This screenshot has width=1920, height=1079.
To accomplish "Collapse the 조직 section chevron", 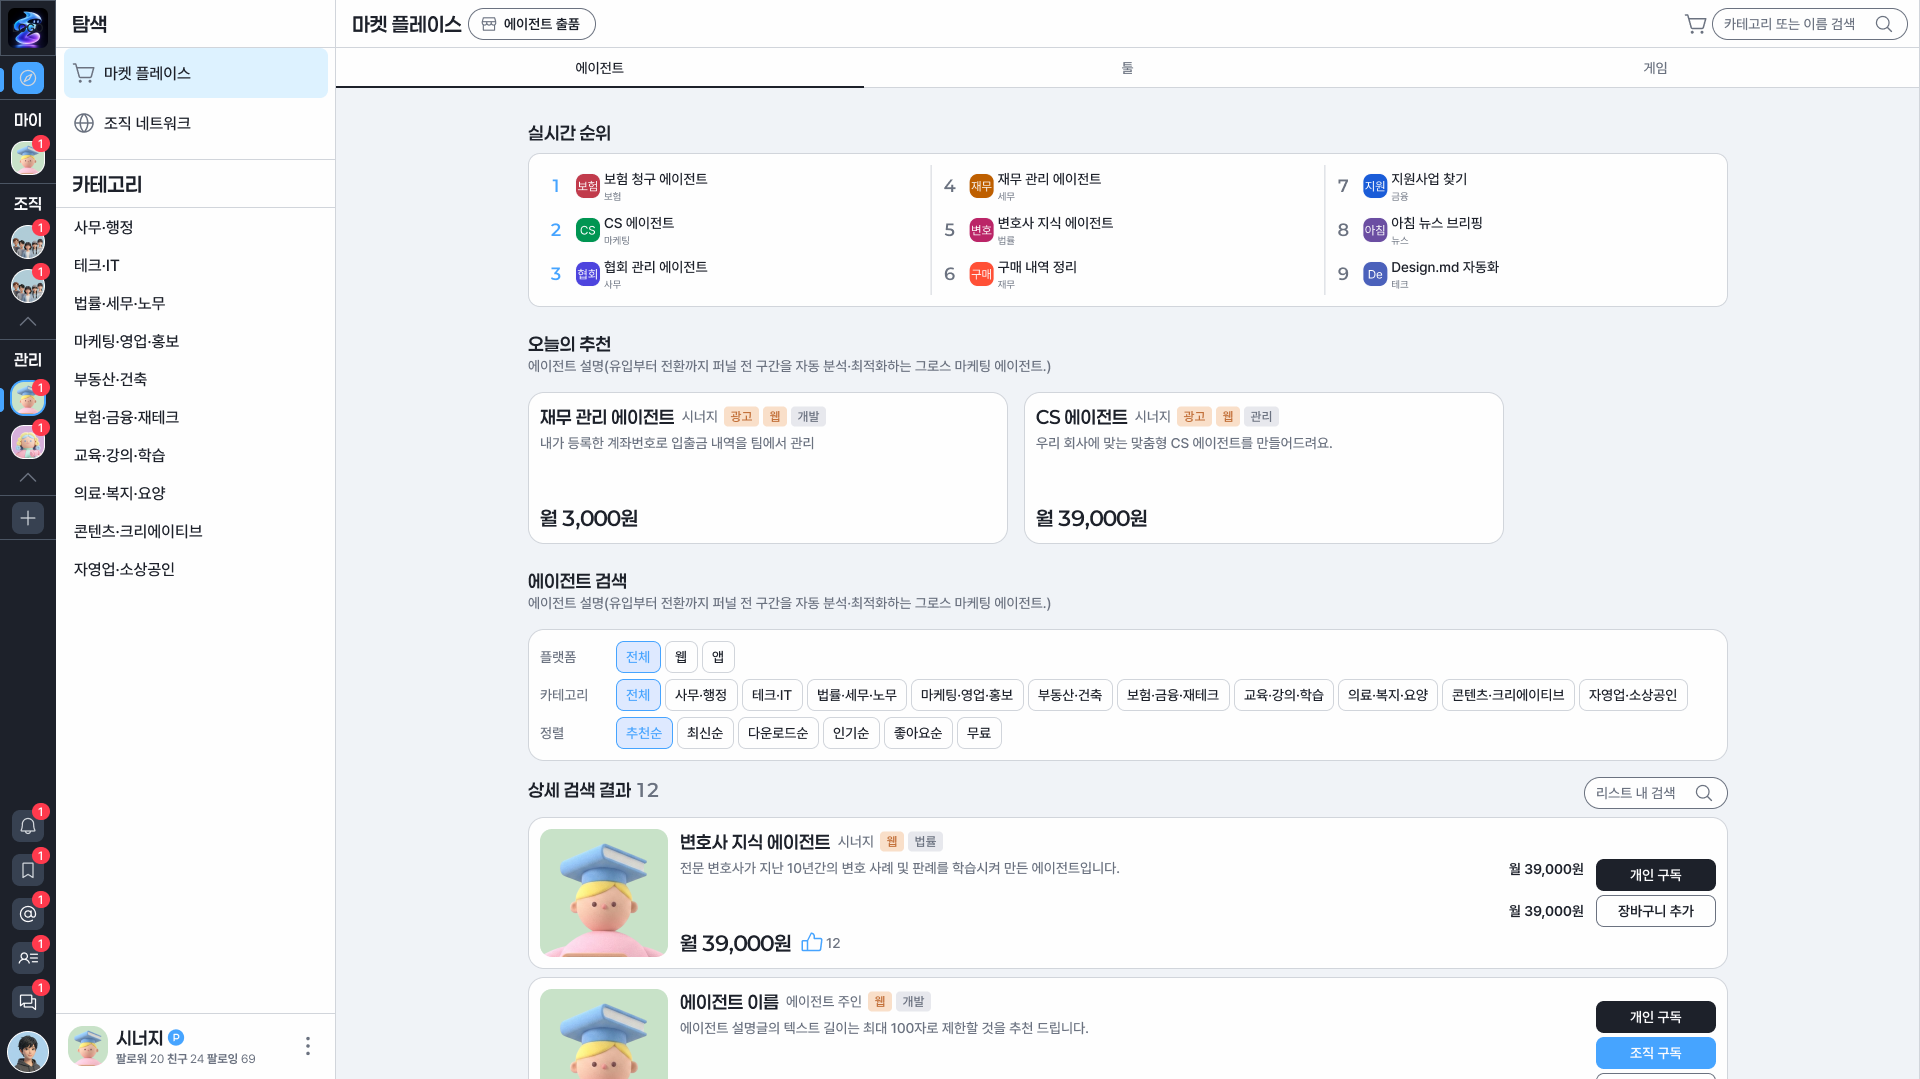I will pyautogui.click(x=28, y=322).
